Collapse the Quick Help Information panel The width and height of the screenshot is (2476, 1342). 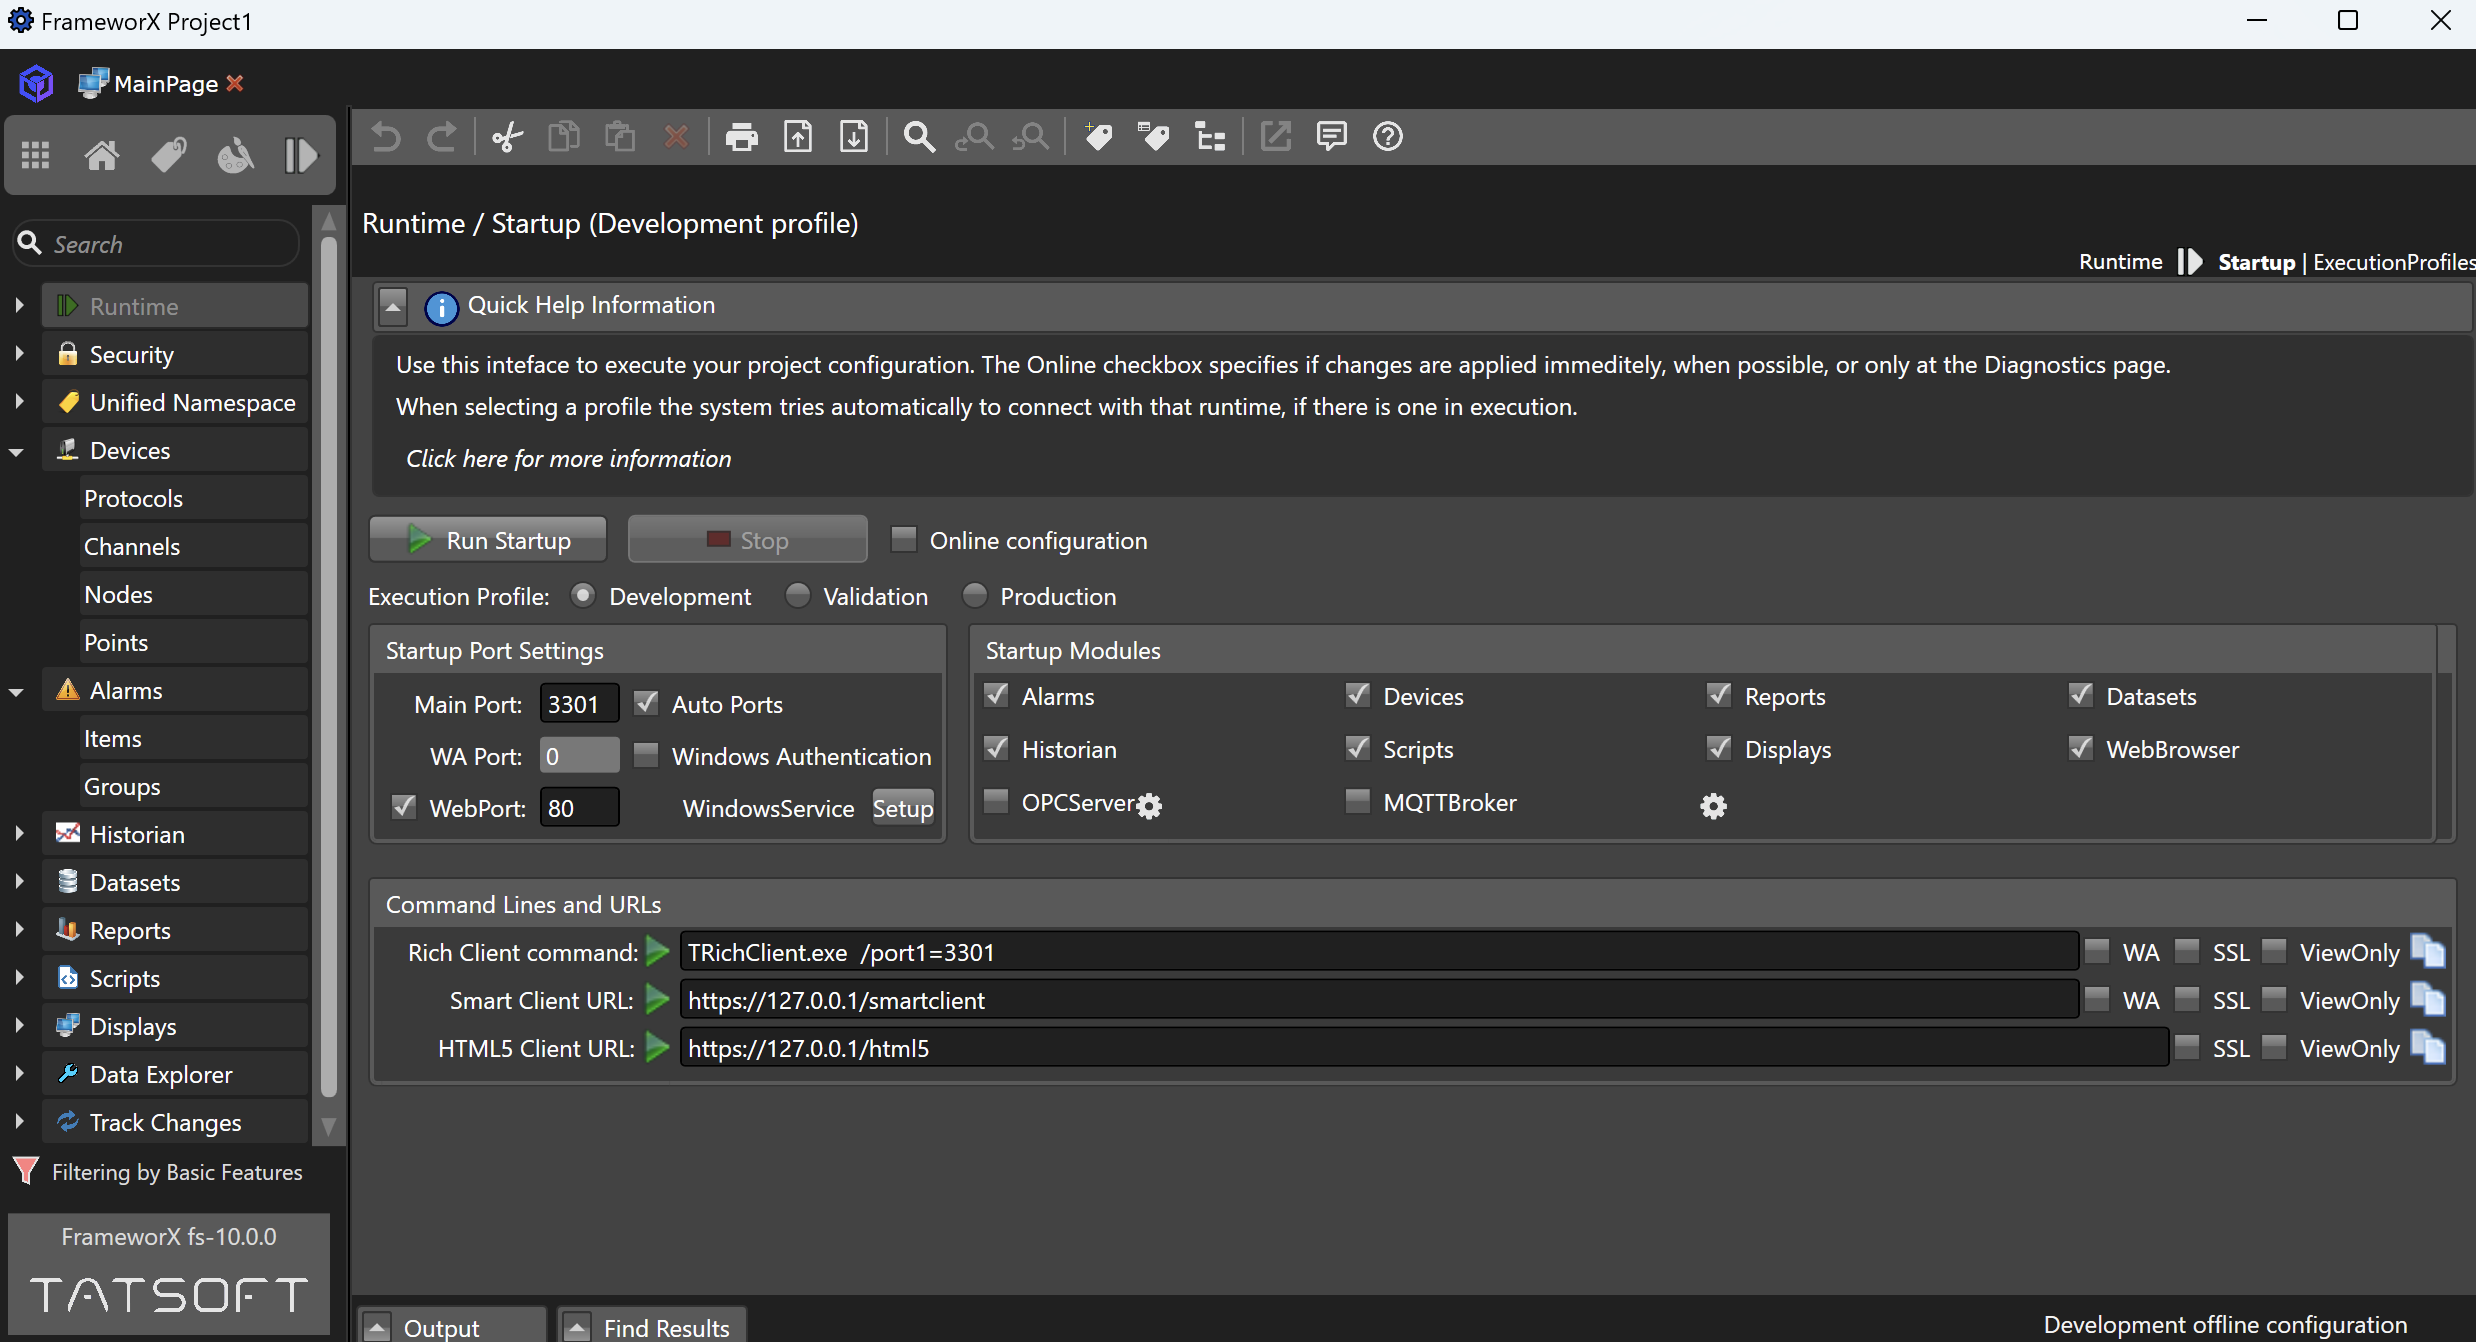(x=393, y=306)
